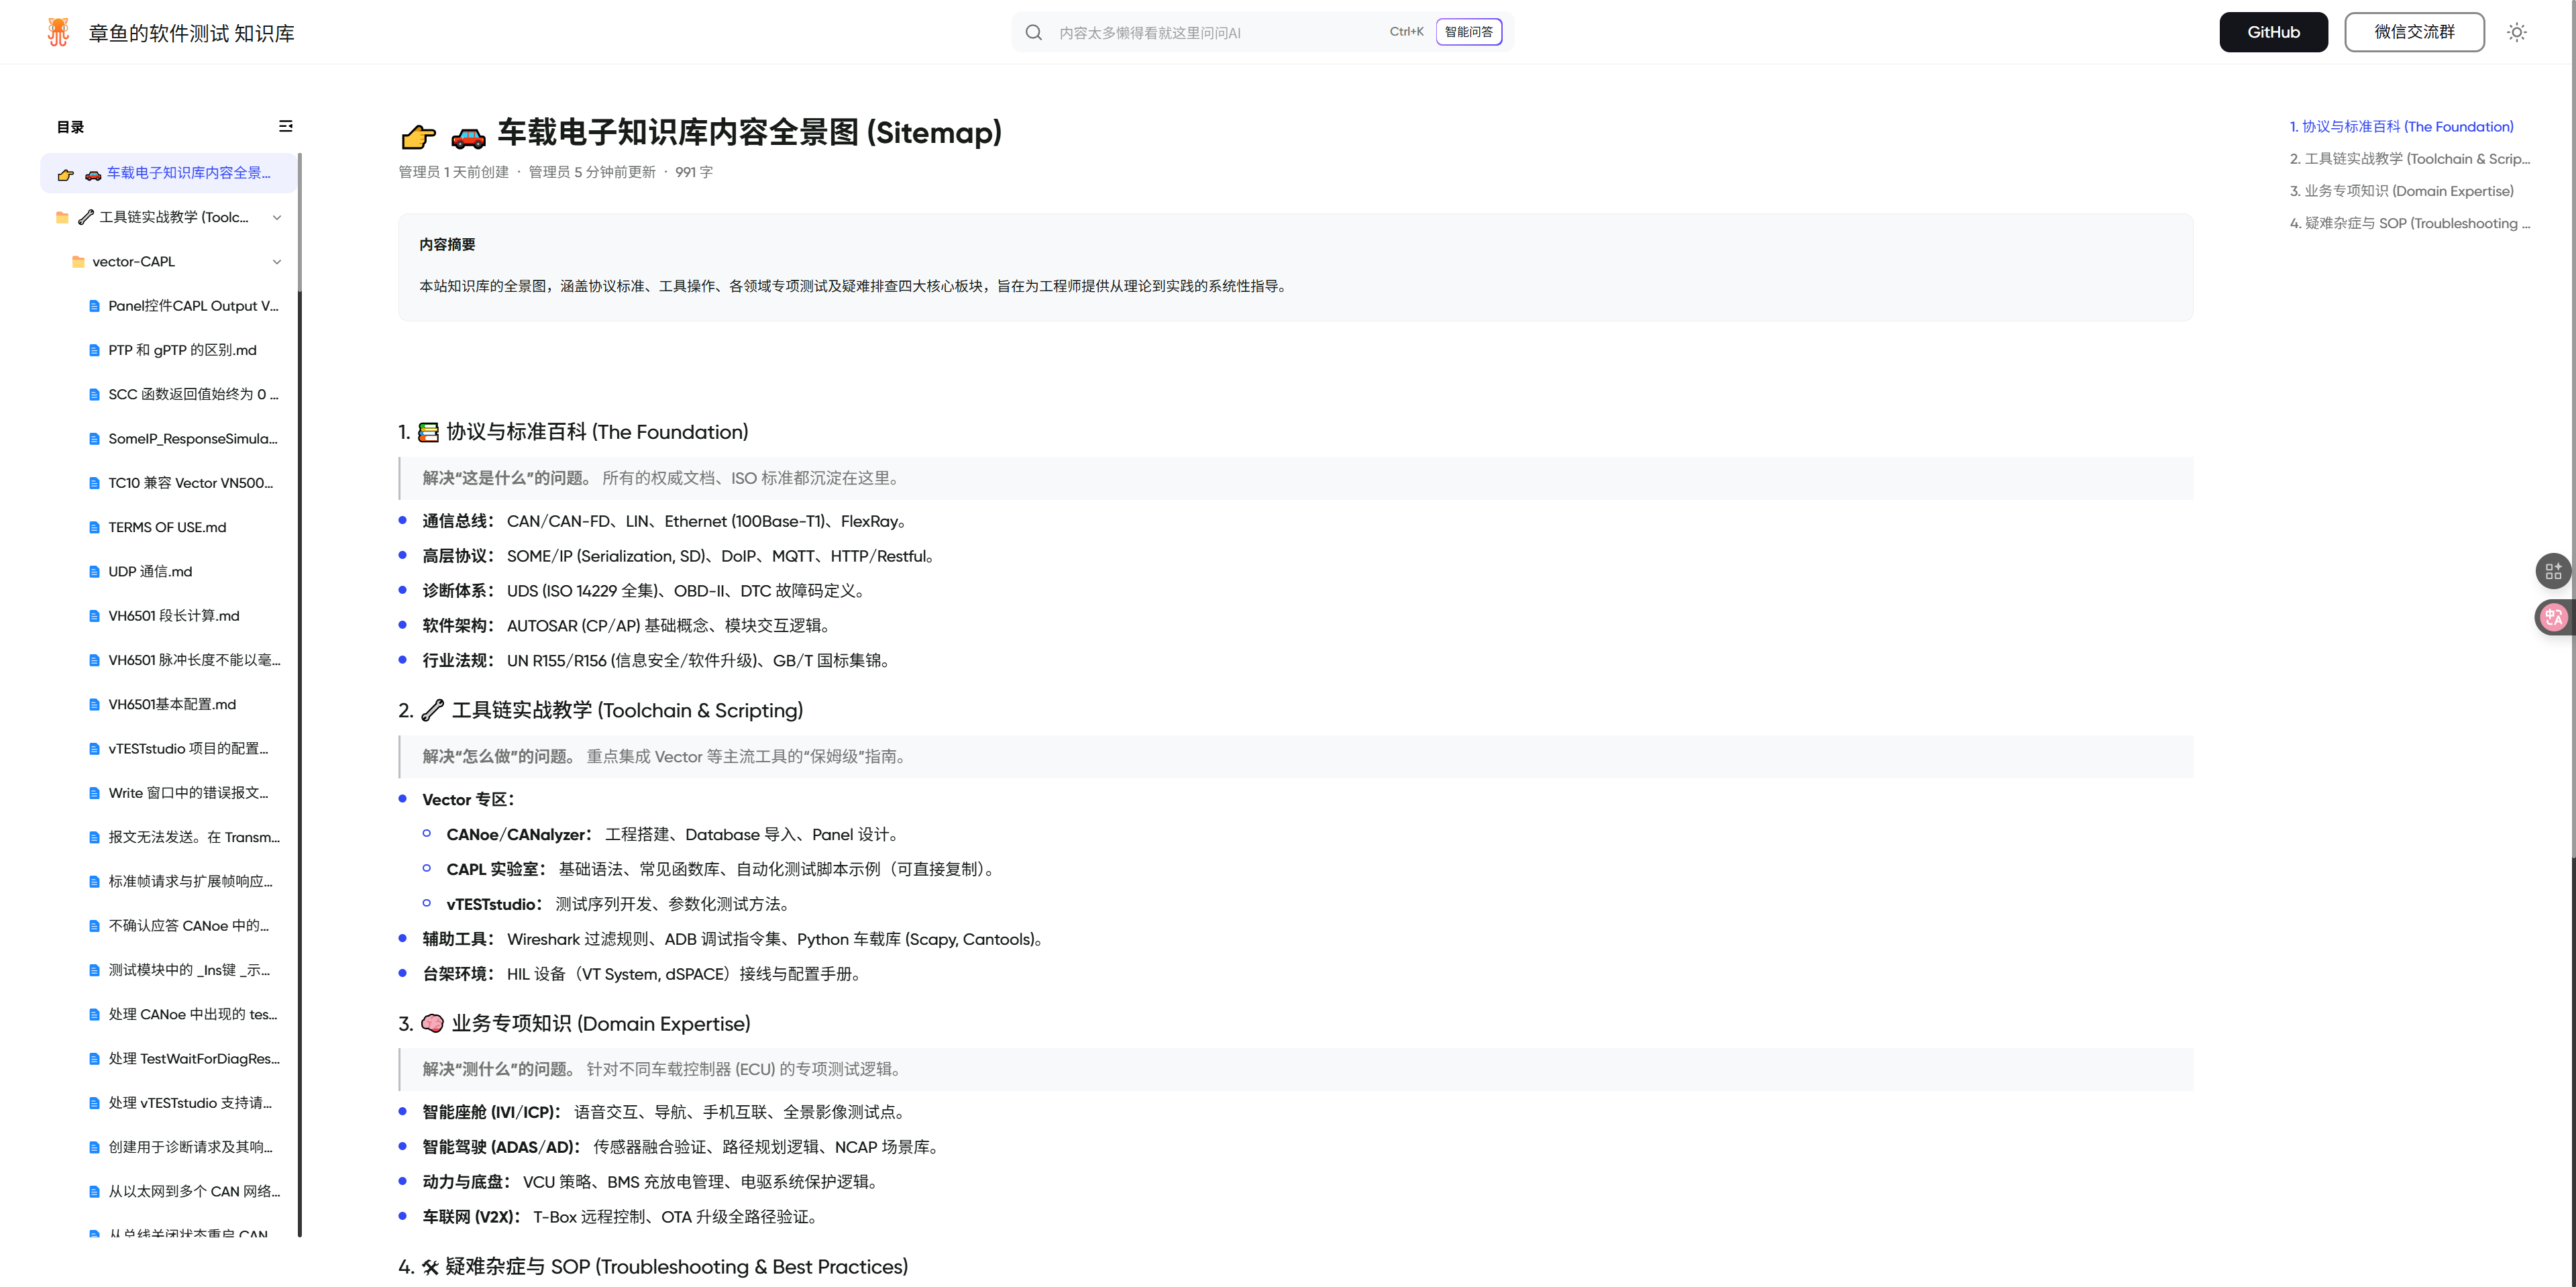Jump to 业务专项知识 outline entry
Viewport: 2576px width, 1287px height.
pyautogui.click(x=2400, y=191)
